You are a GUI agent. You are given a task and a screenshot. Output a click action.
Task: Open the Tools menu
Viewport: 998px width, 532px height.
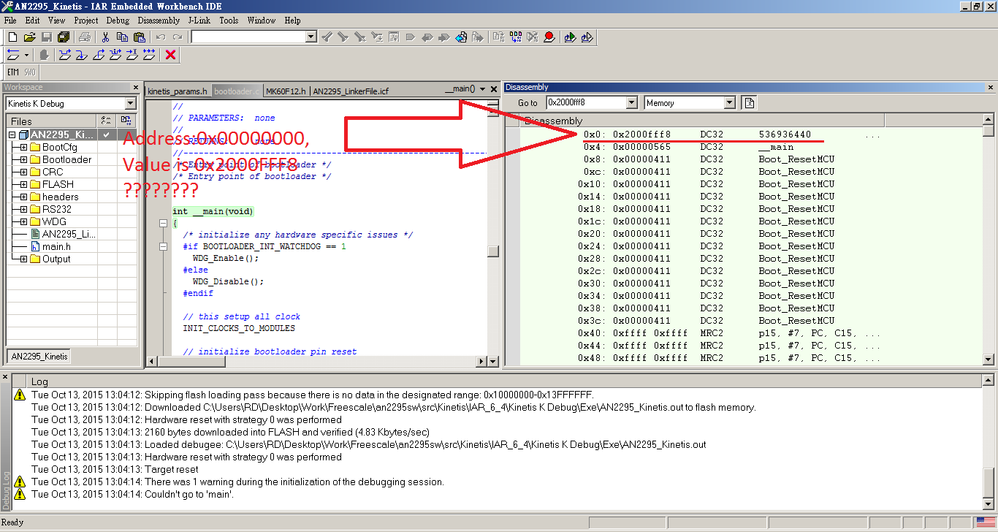(x=229, y=20)
